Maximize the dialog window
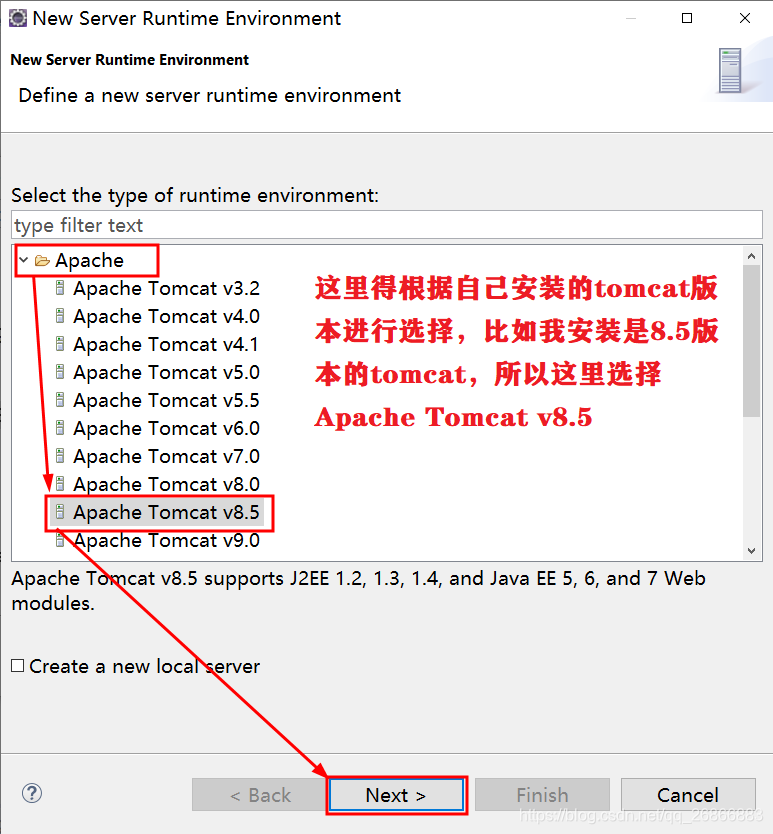This screenshot has width=773, height=834. (x=687, y=18)
